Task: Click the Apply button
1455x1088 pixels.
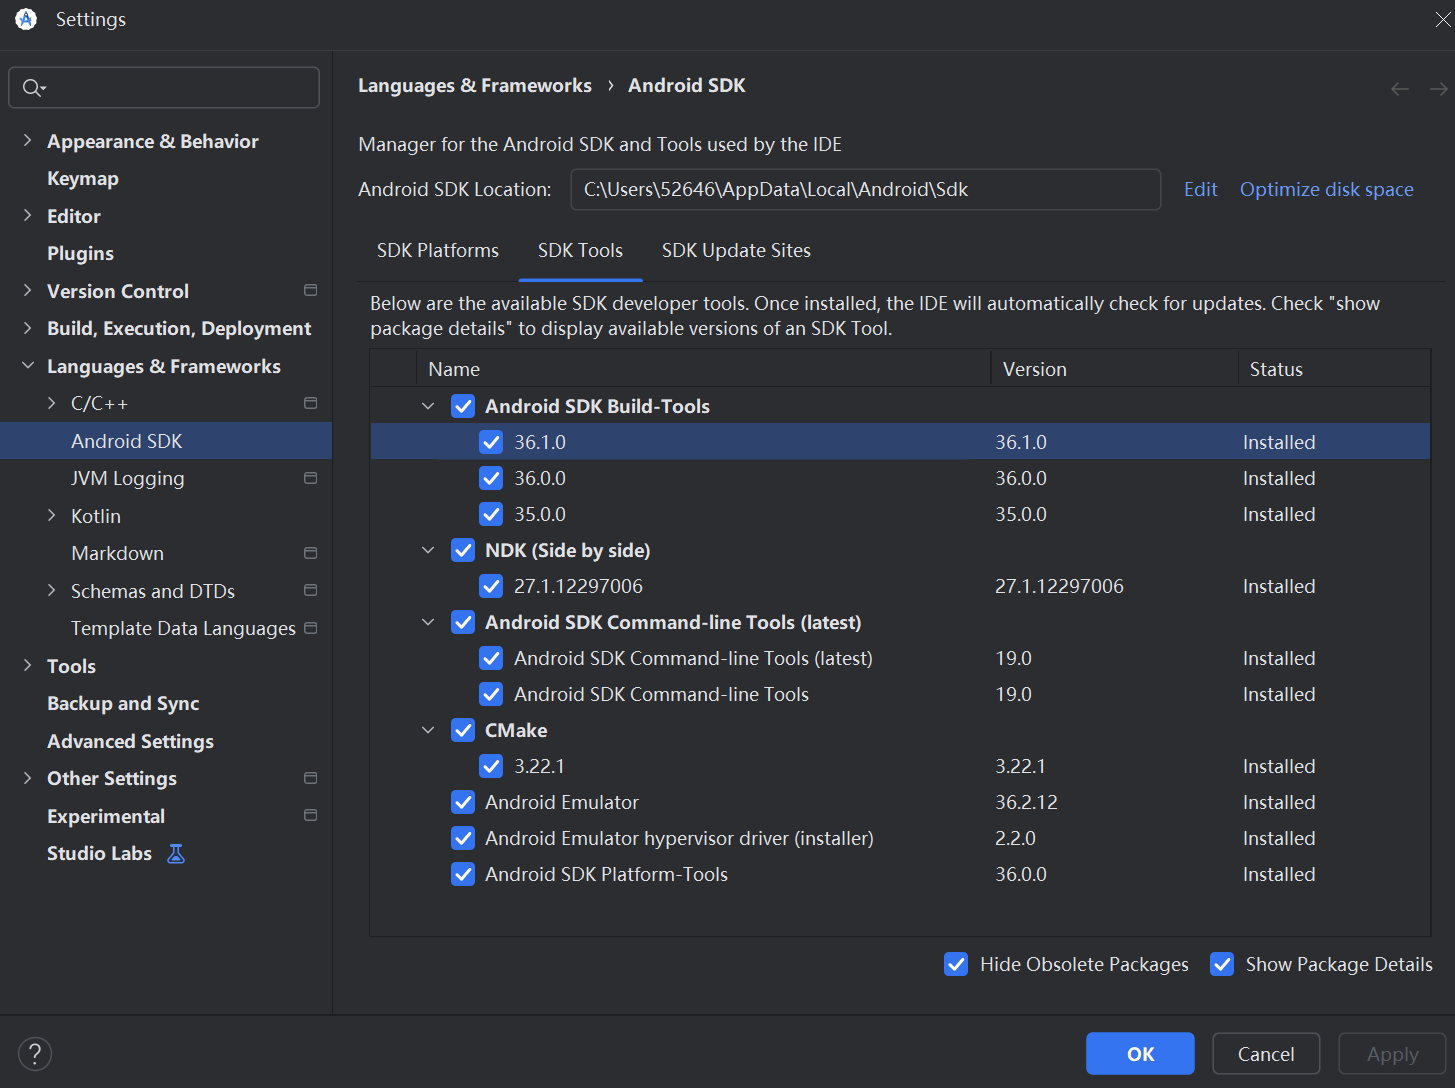Action: (1392, 1054)
